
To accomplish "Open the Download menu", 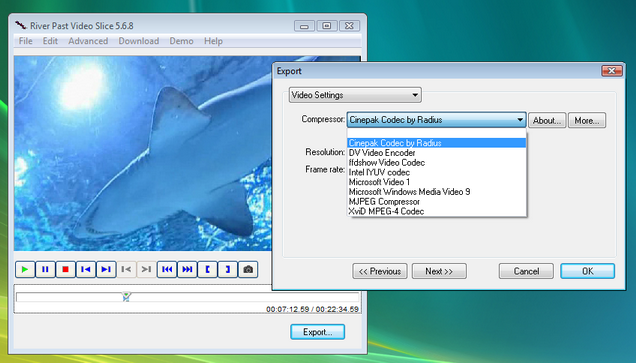I will 139,41.
